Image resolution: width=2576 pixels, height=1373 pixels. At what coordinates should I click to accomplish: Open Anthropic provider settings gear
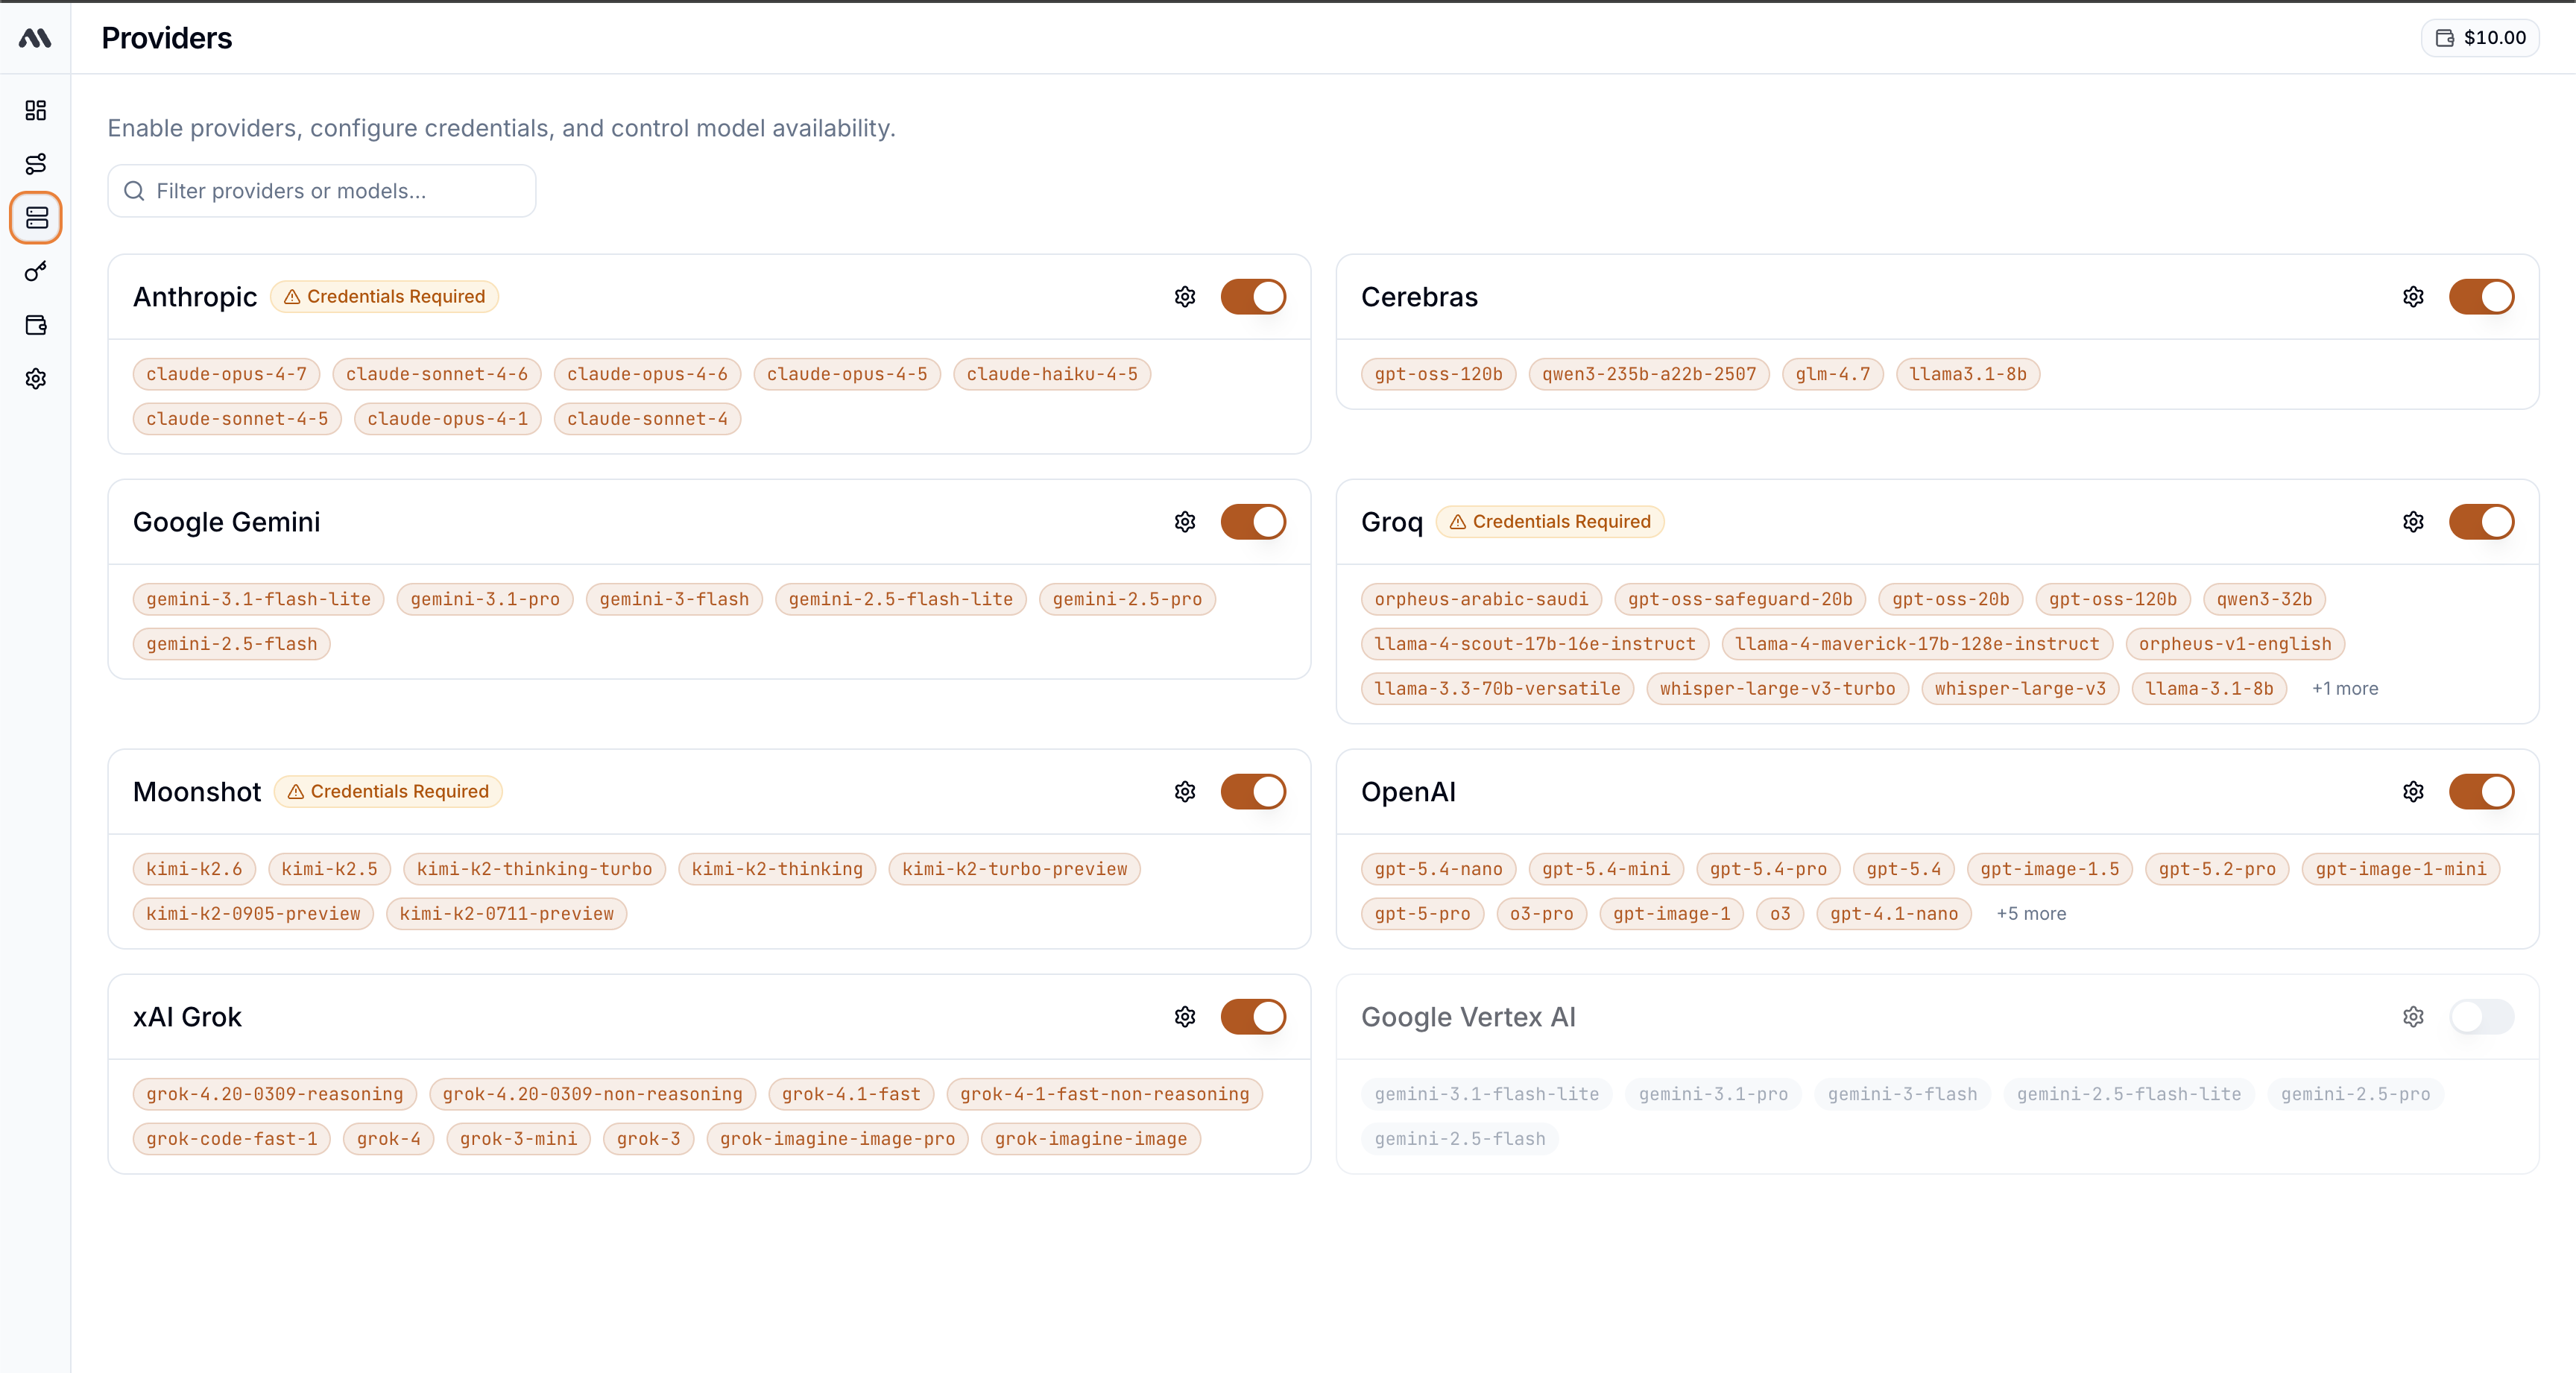(1185, 297)
